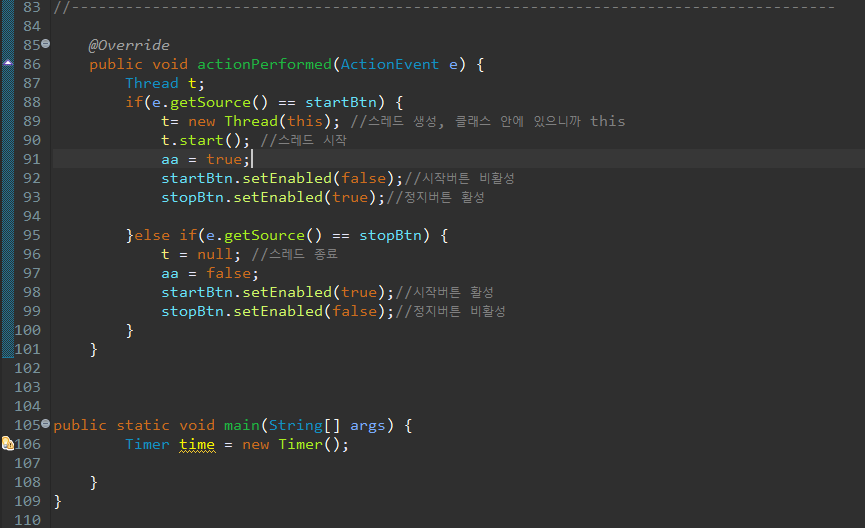Click the @Override annotation
Image resolution: width=865 pixels, height=528 pixels.
click(x=129, y=45)
